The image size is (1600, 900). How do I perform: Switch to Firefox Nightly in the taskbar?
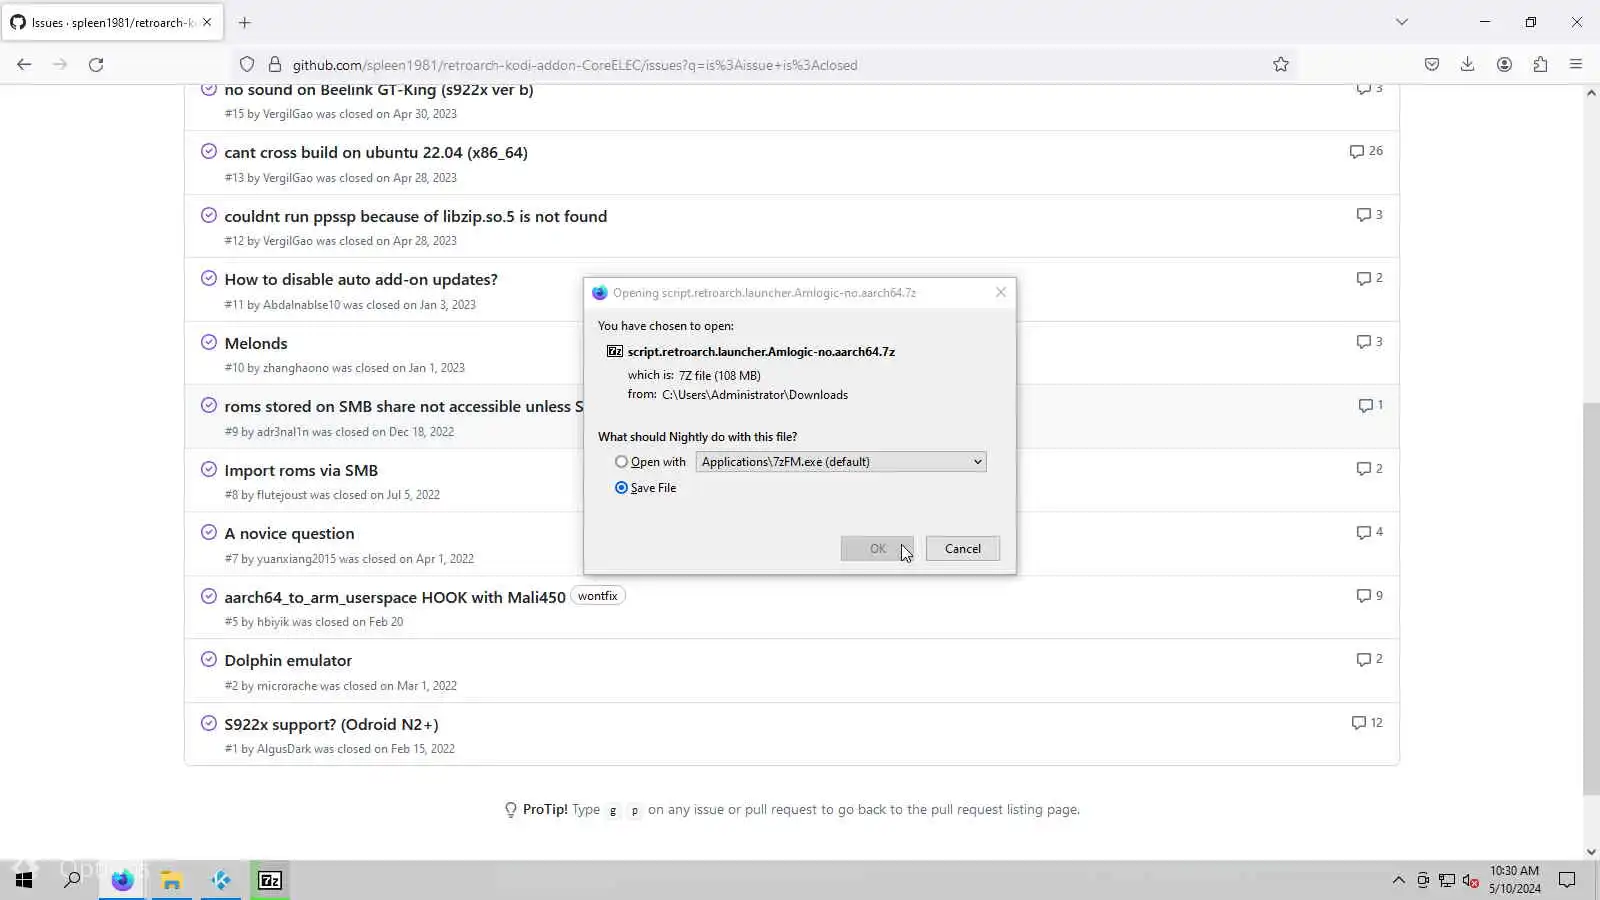[x=122, y=880]
